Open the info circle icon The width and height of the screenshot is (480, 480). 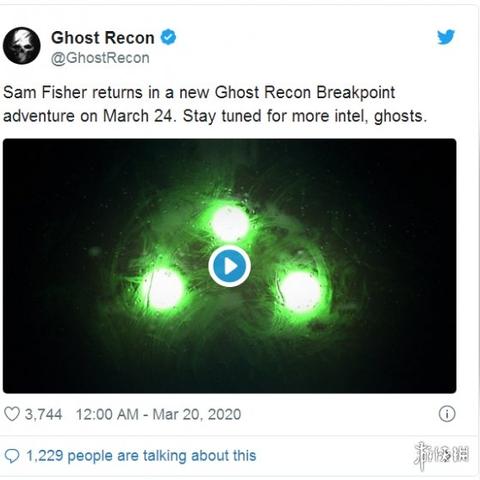tap(447, 414)
